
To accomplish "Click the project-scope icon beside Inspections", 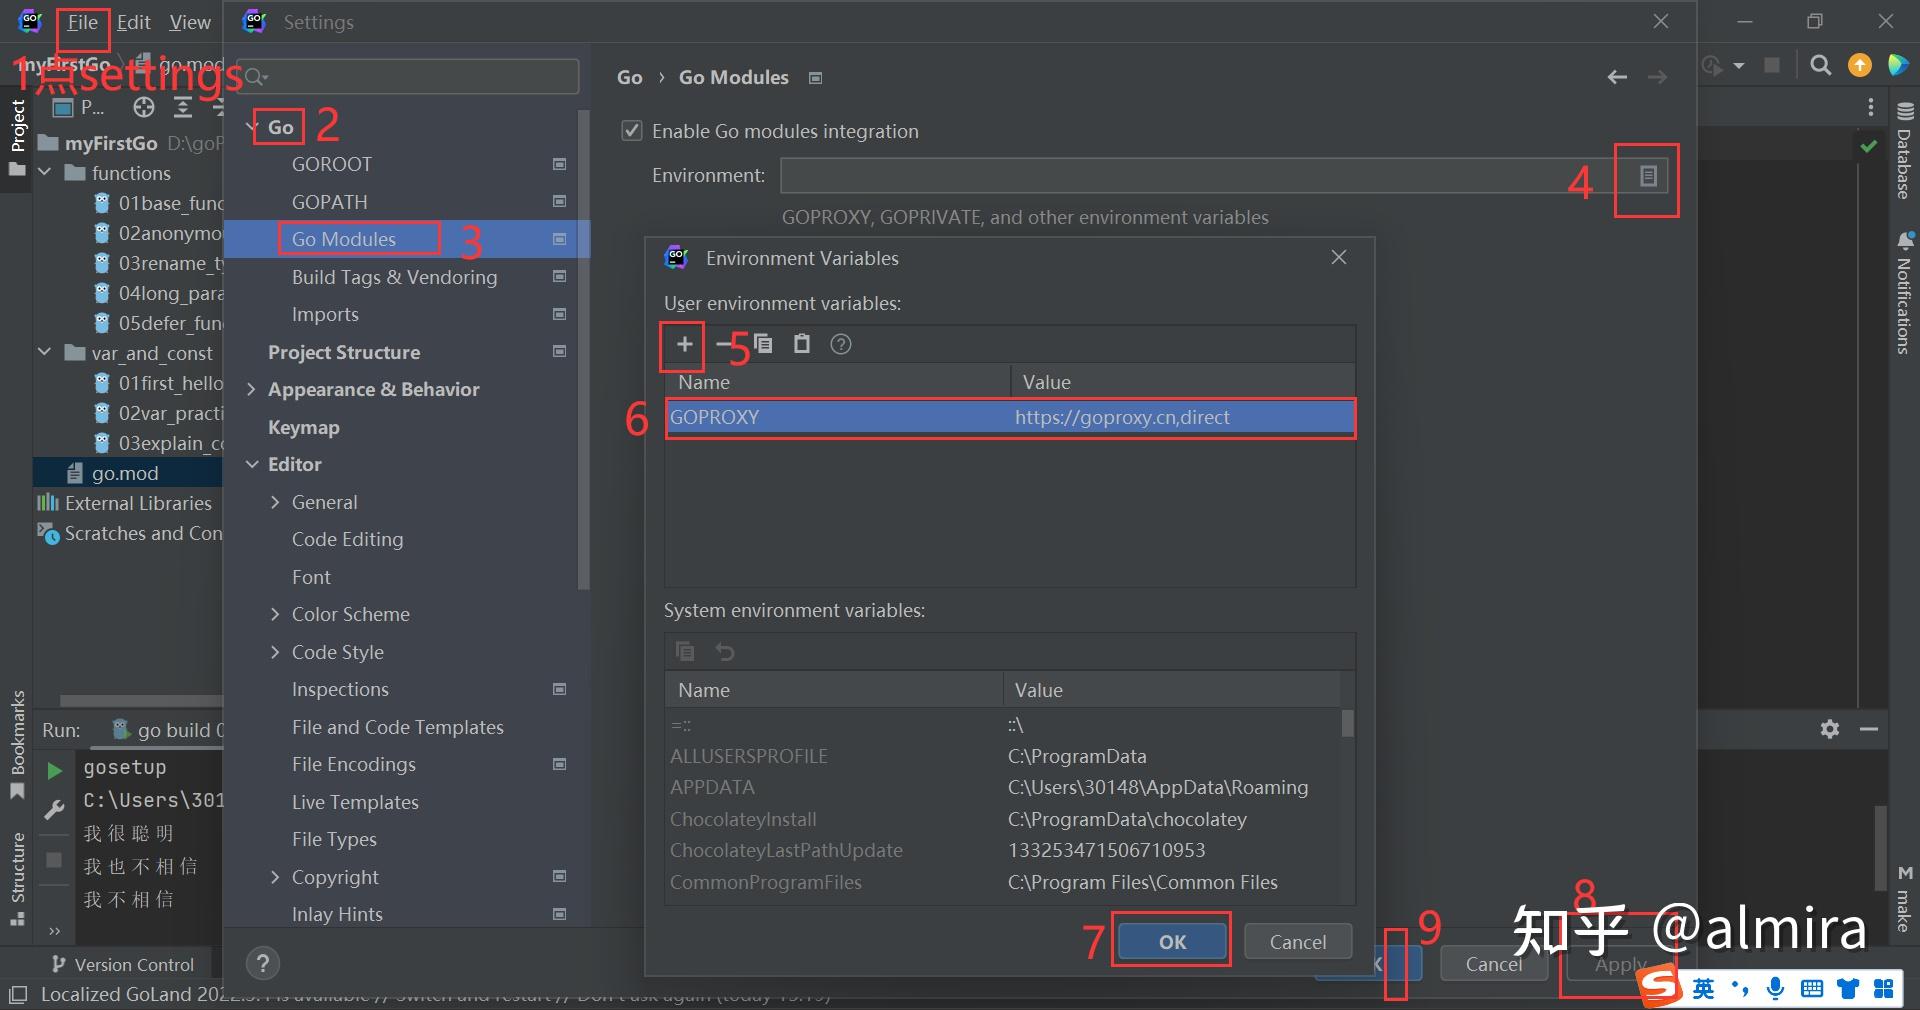I will click(x=560, y=689).
